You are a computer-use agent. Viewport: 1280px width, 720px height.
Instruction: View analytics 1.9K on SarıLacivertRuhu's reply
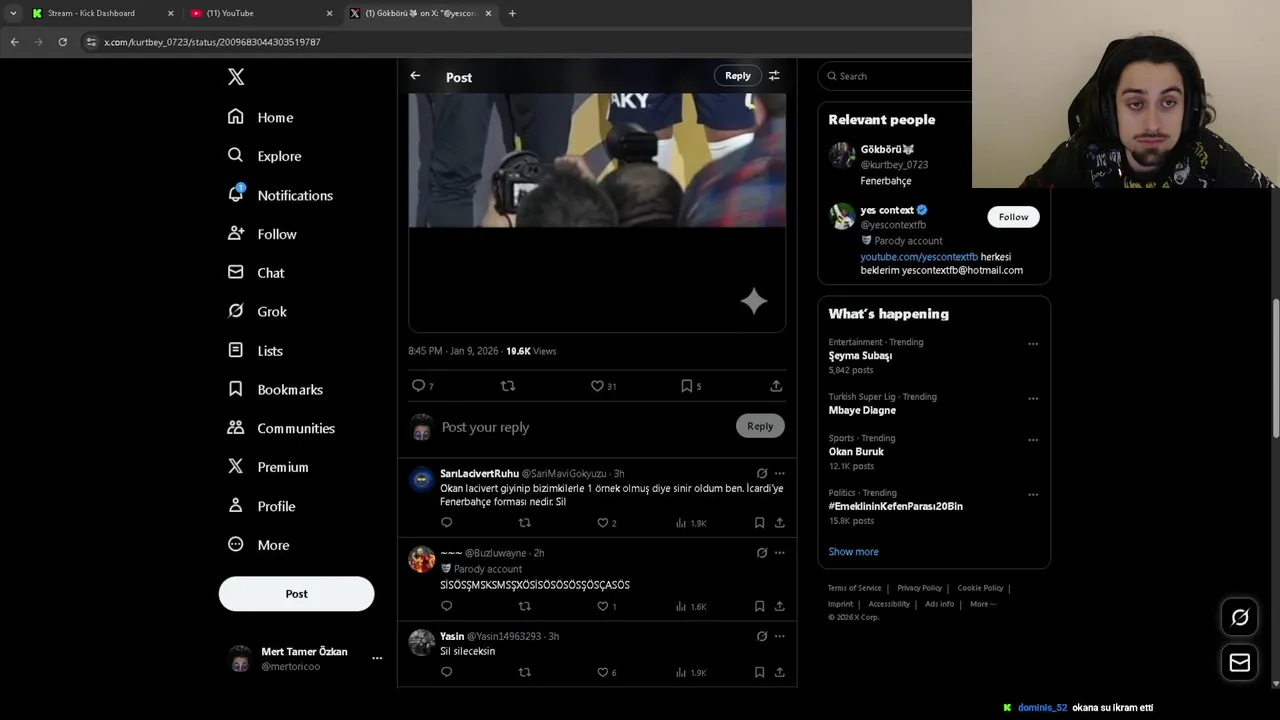tap(691, 523)
